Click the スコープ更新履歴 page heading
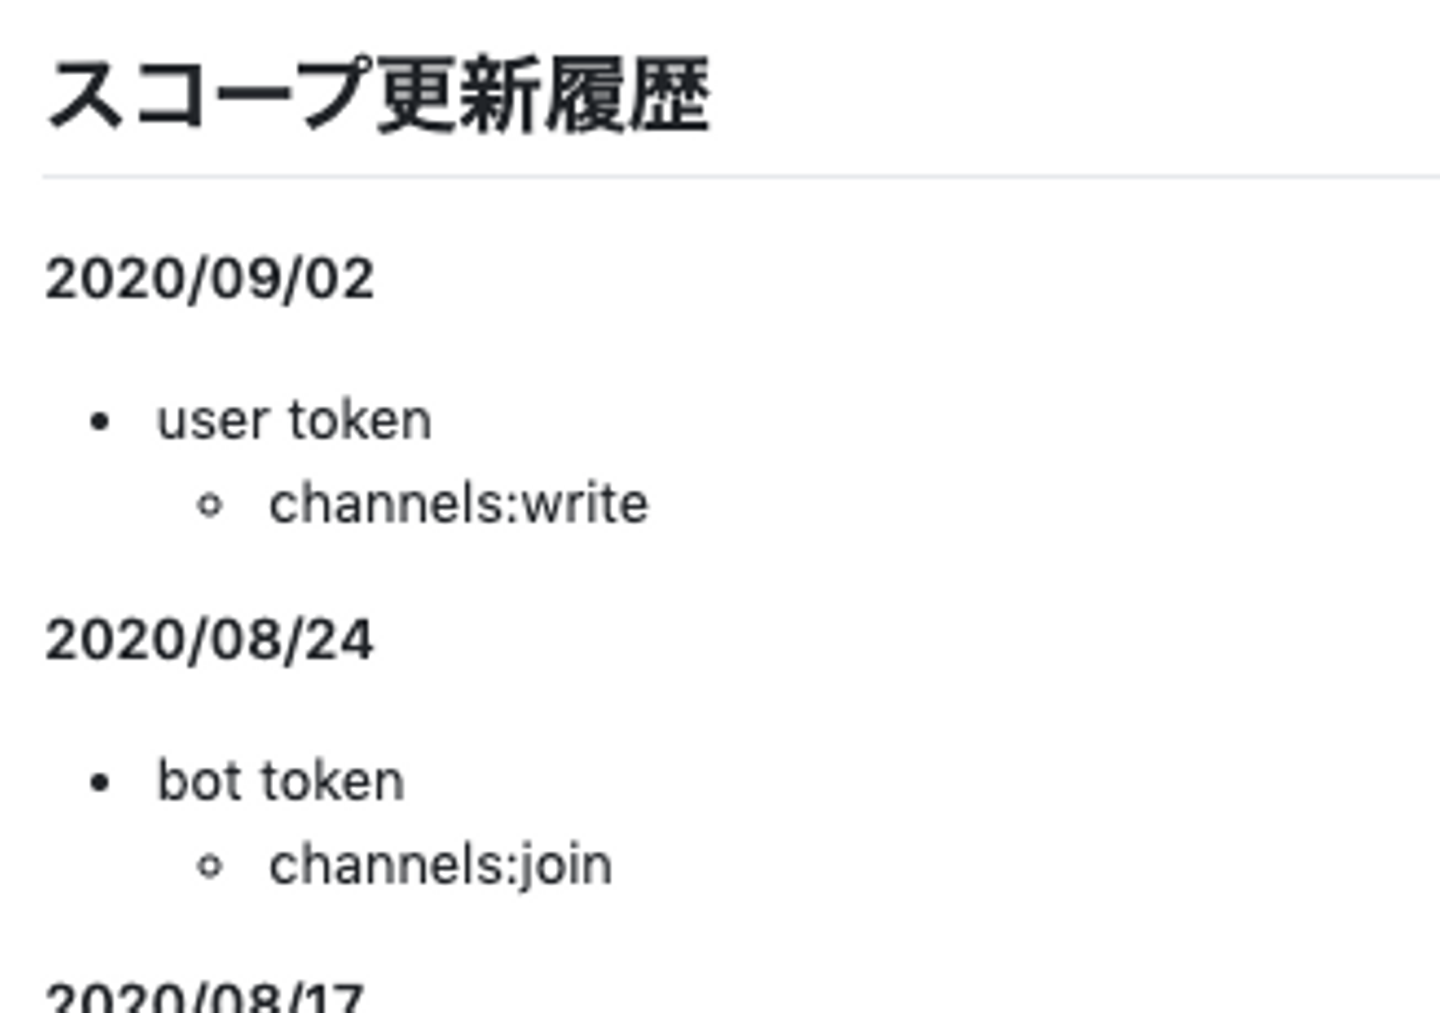The width and height of the screenshot is (1440, 1013). tap(378, 96)
